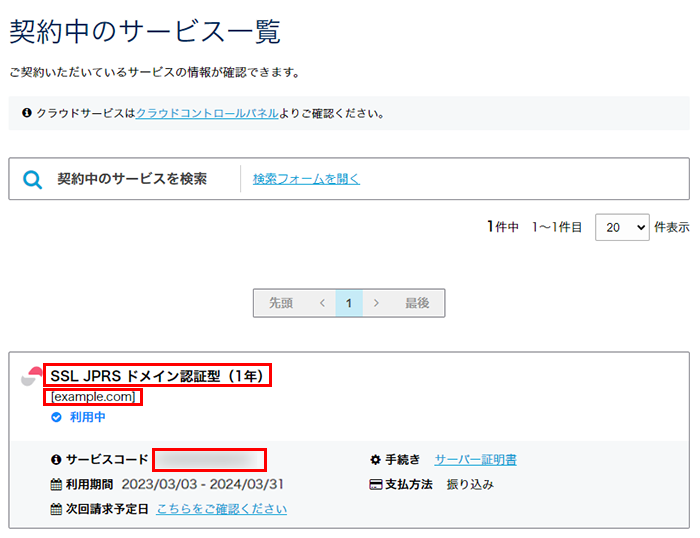
Task: Select page 1 in pagination
Action: click(x=349, y=303)
